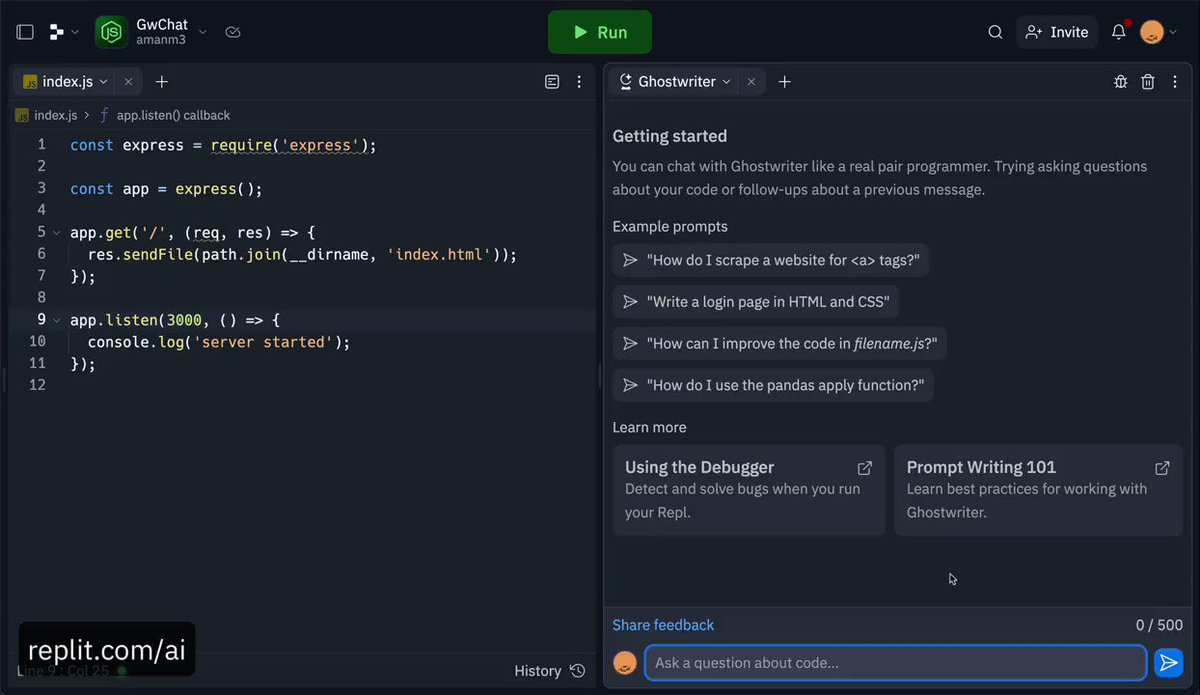
Task: Click the workspace layout icon at top left
Action: [24, 31]
